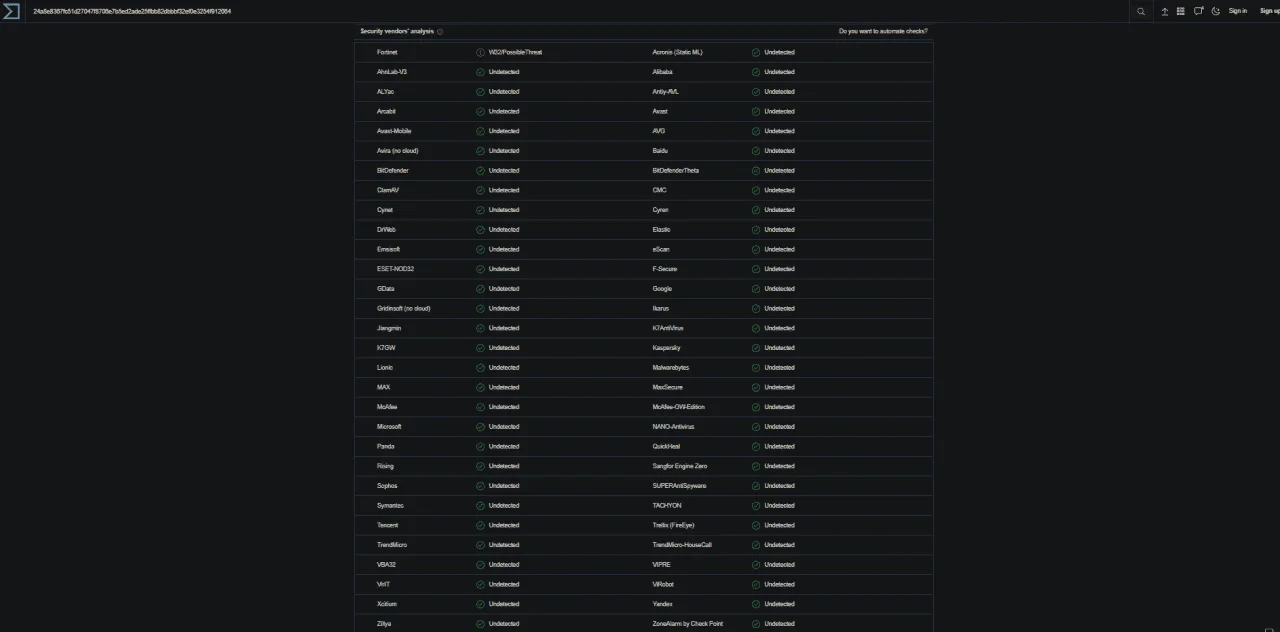Click the Malwarebytes vendor entry
1280x632 pixels.
coord(671,368)
